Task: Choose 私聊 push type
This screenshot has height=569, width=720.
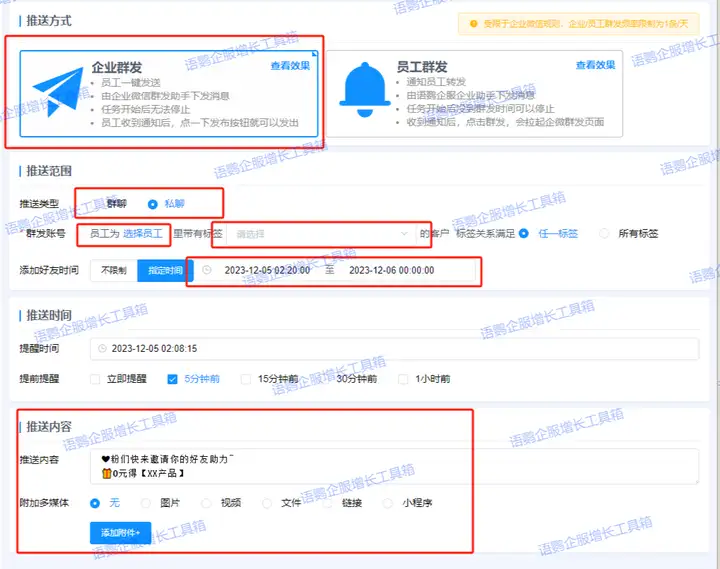Action: coord(153,203)
